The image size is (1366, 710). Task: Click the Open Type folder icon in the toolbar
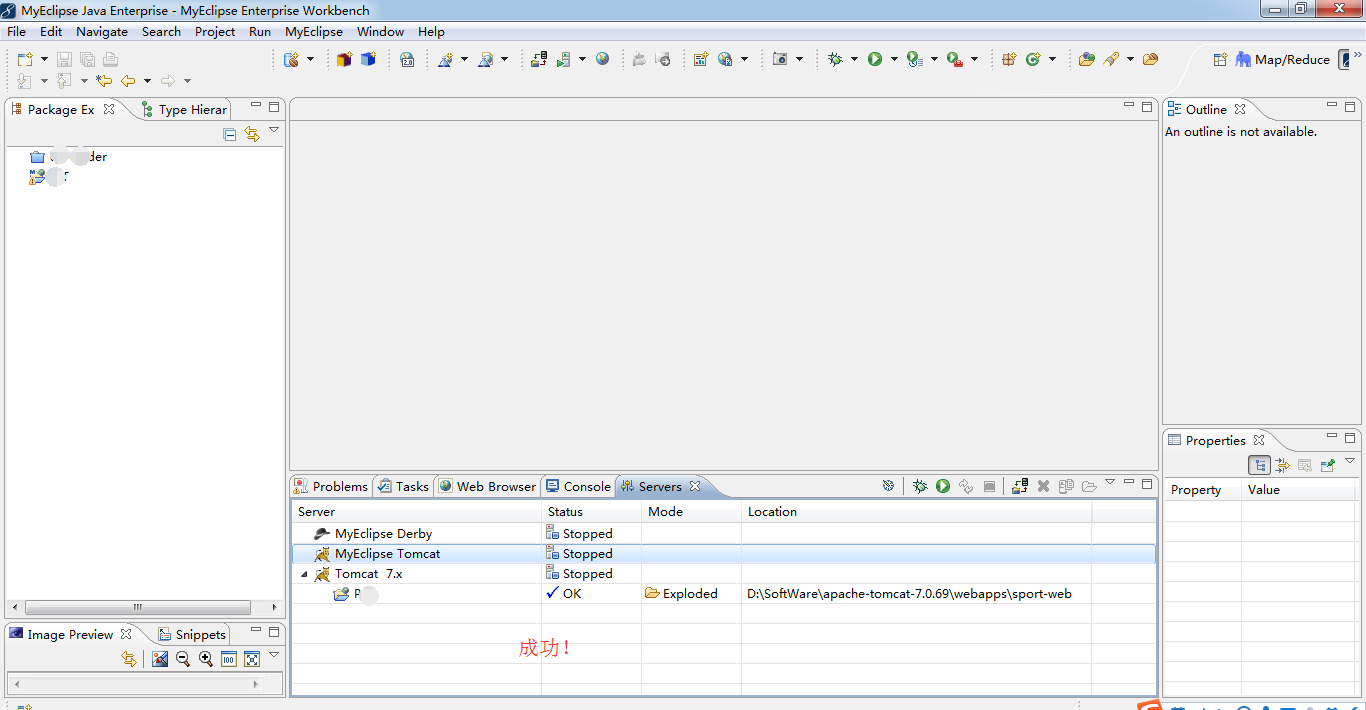coord(1087,60)
